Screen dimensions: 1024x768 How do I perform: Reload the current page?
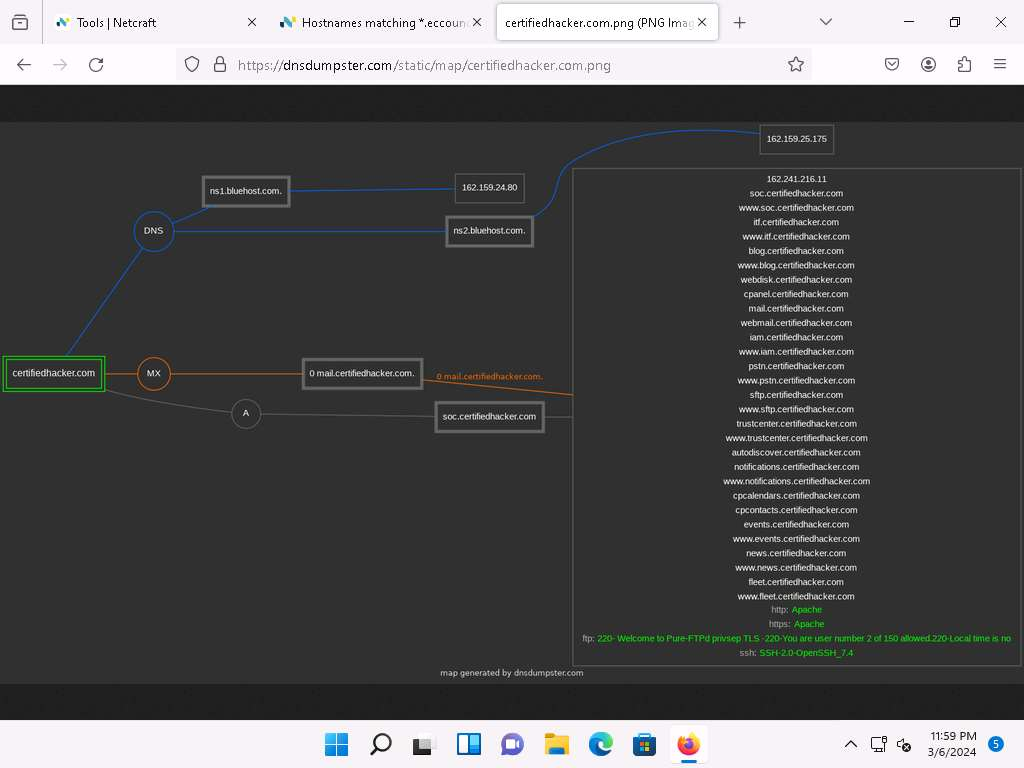coord(96,64)
